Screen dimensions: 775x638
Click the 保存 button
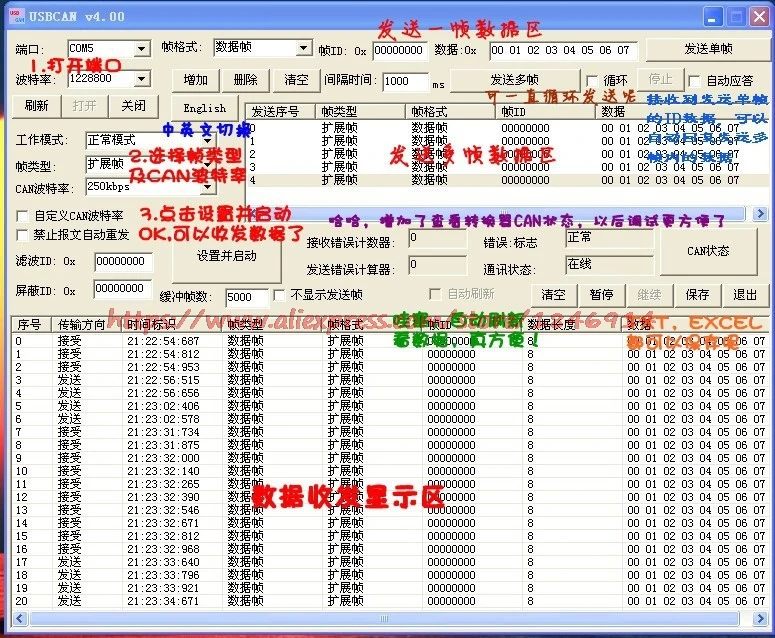coord(697,295)
